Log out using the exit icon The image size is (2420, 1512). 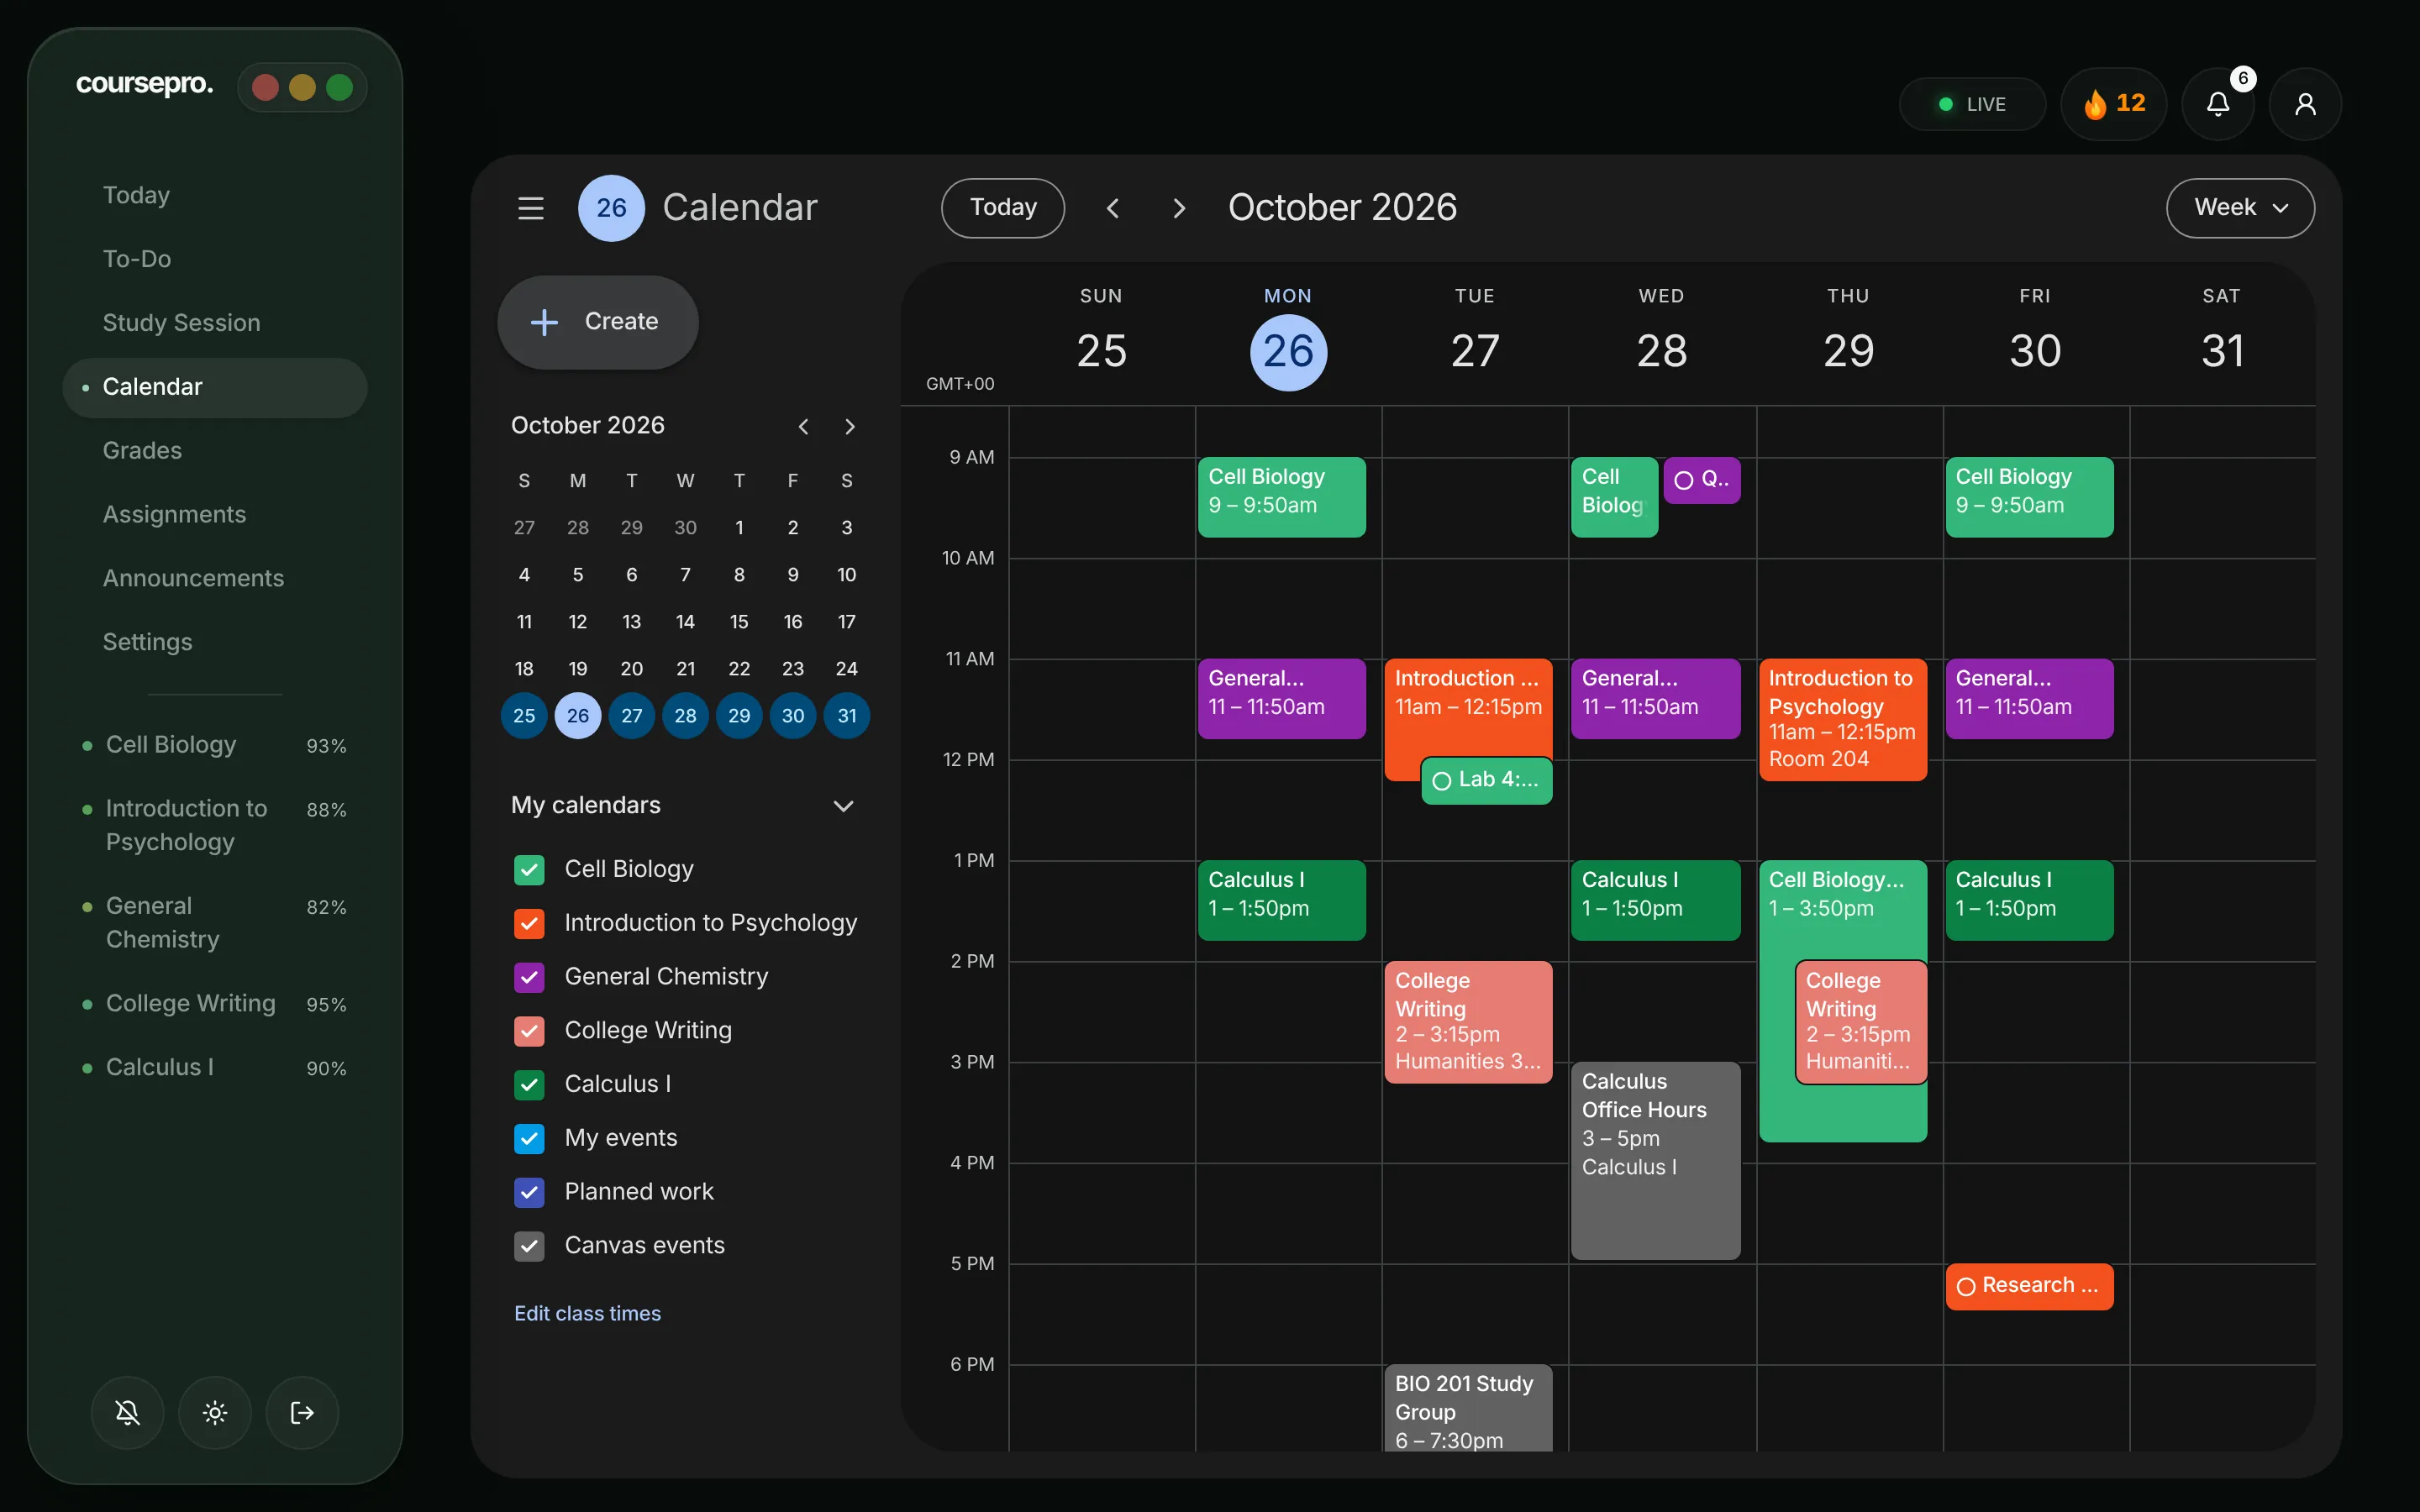(302, 1412)
